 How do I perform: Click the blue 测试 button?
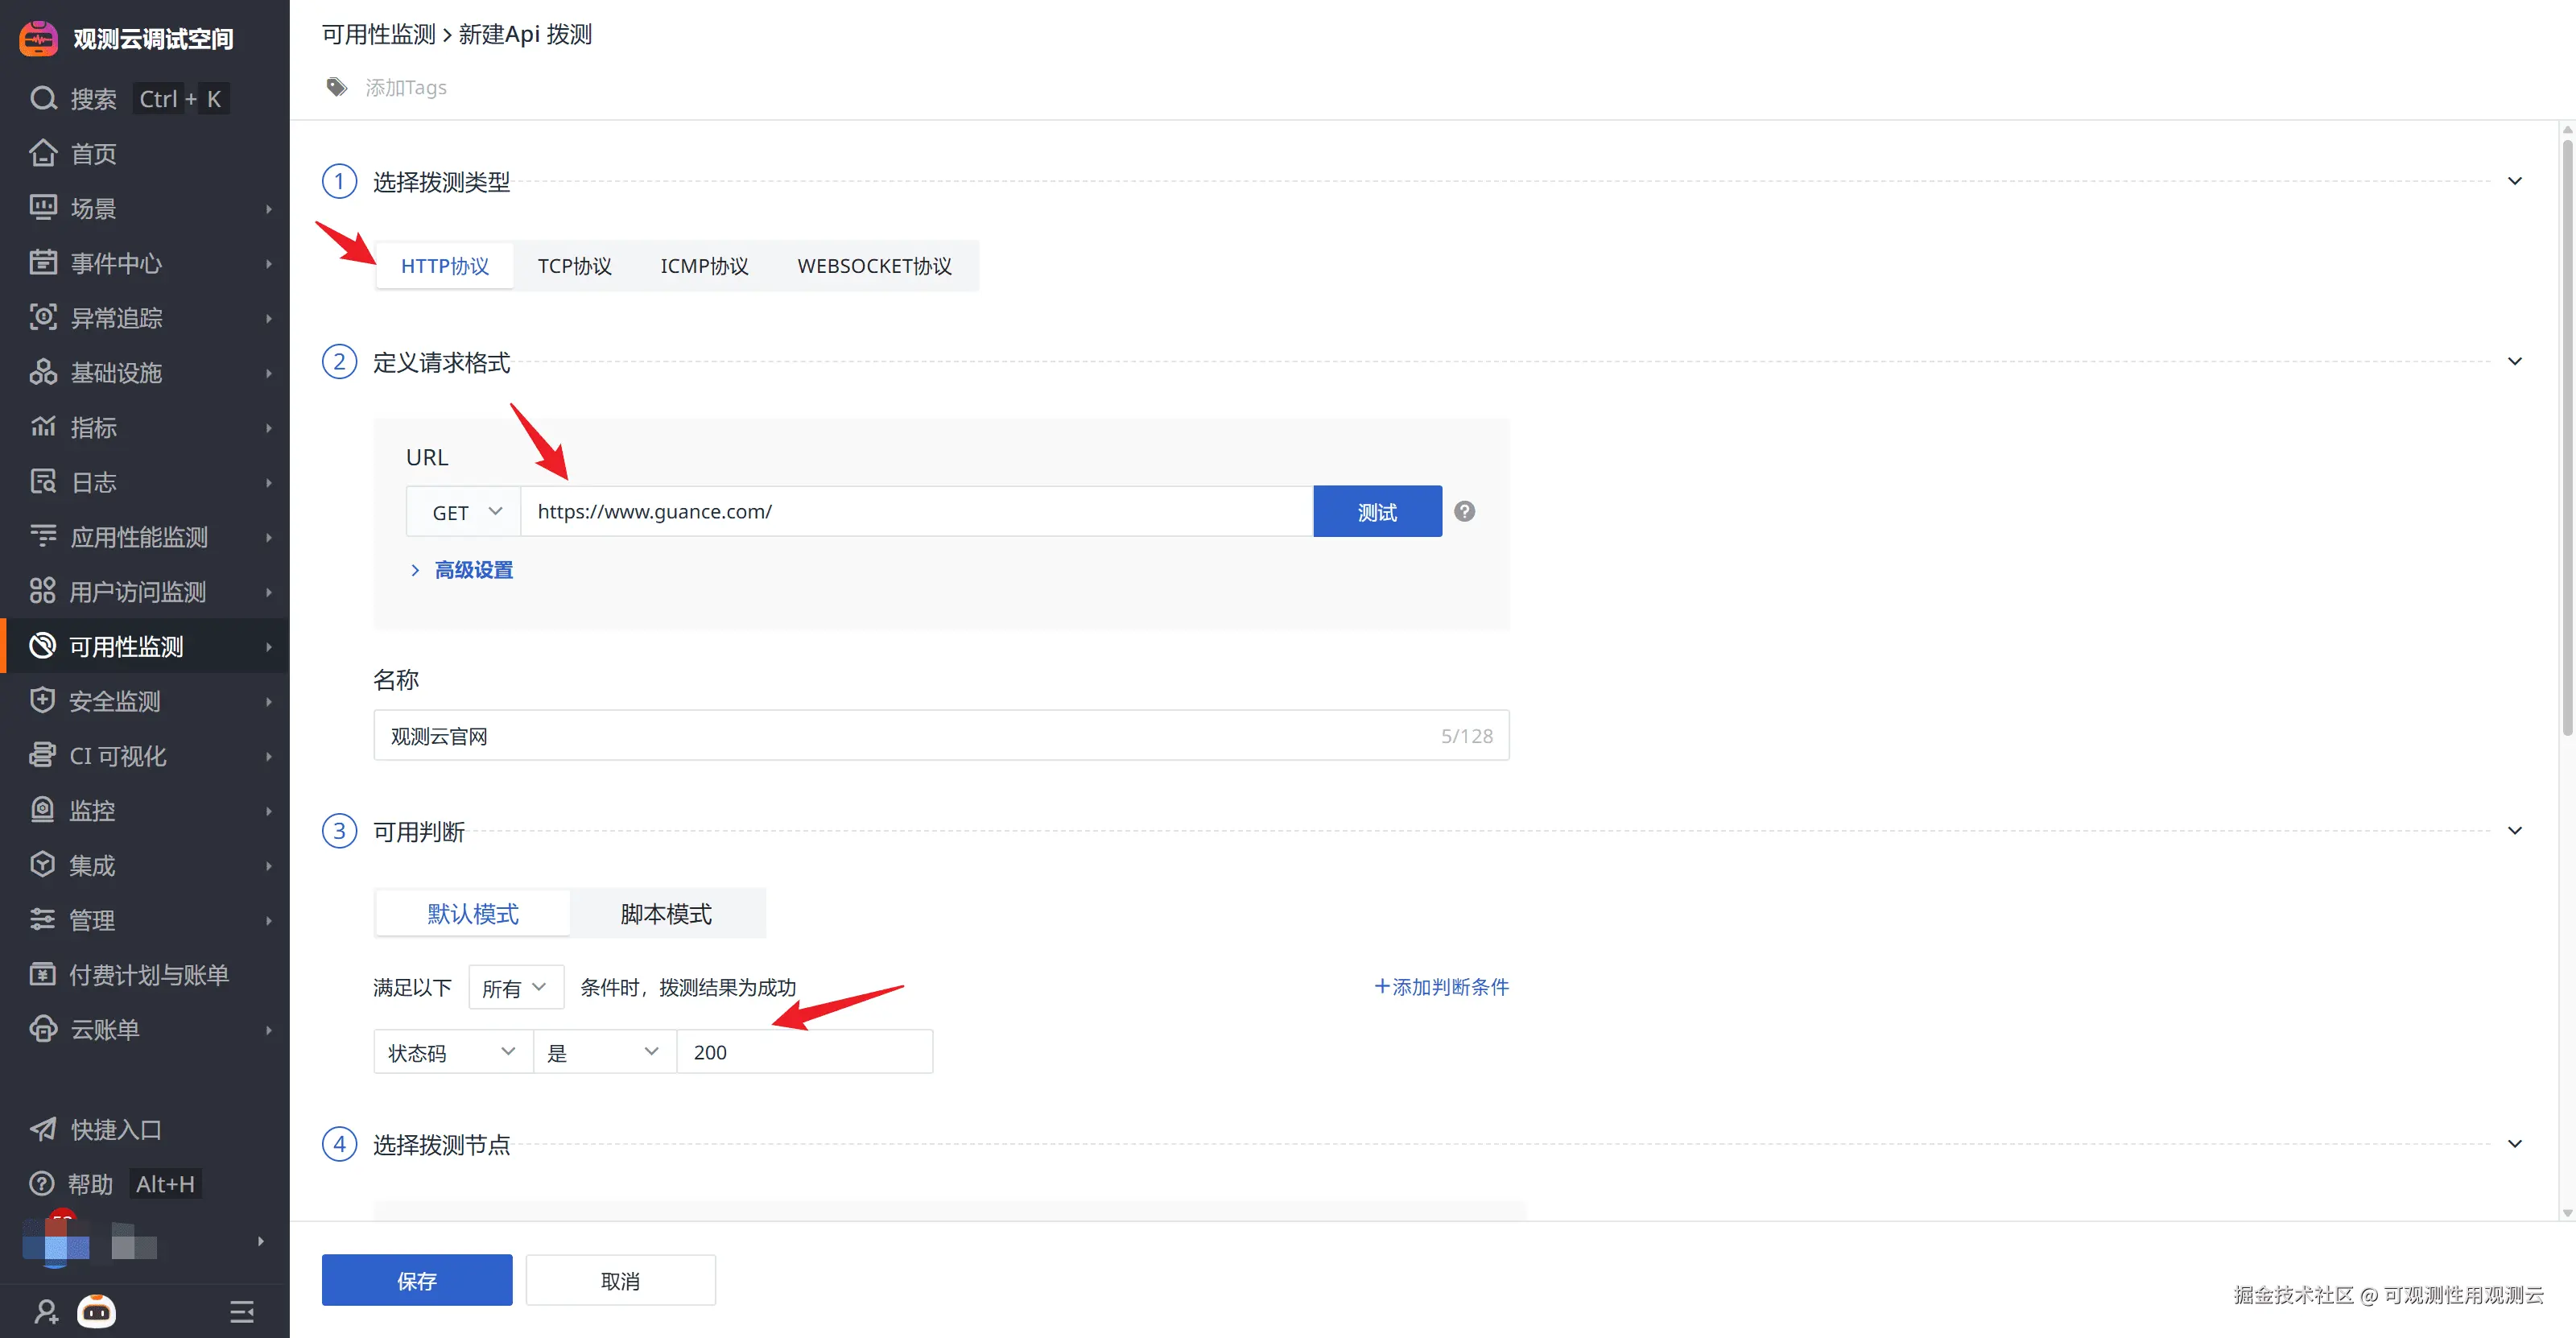pyautogui.click(x=1377, y=512)
